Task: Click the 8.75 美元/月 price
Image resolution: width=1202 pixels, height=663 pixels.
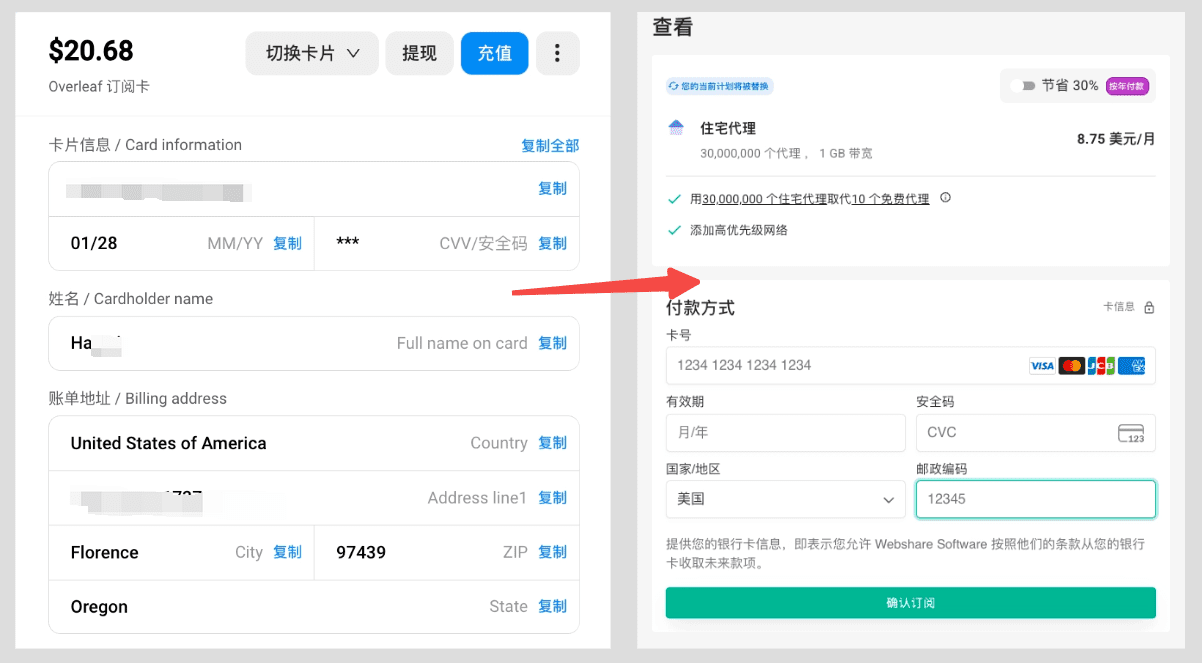Action: [x=1116, y=139]
